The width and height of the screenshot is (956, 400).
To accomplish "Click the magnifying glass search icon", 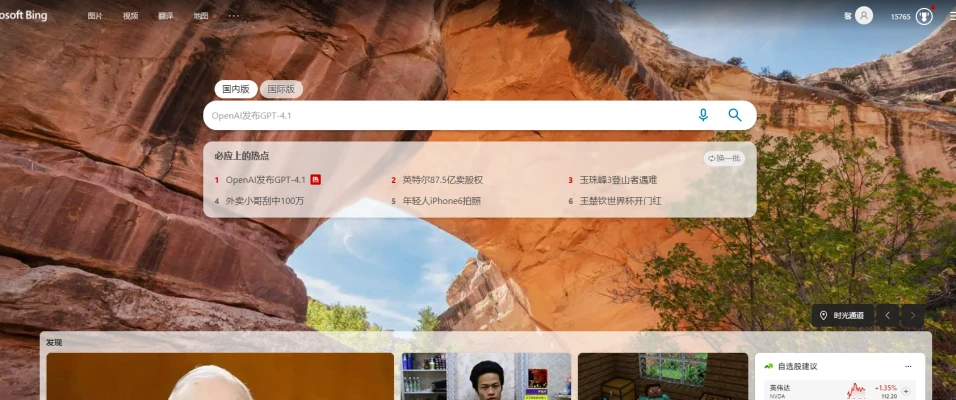I will pyautogui.click(x=735, y=115).
